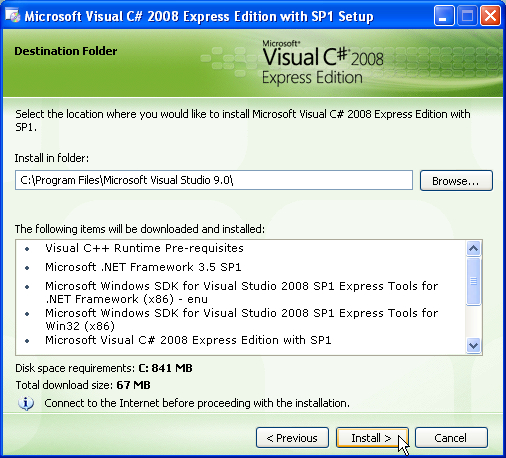Viewport: 506px width, 458px height.
Task: Click the 'C: 841 MB' disk space value
Action: [165, 368]
